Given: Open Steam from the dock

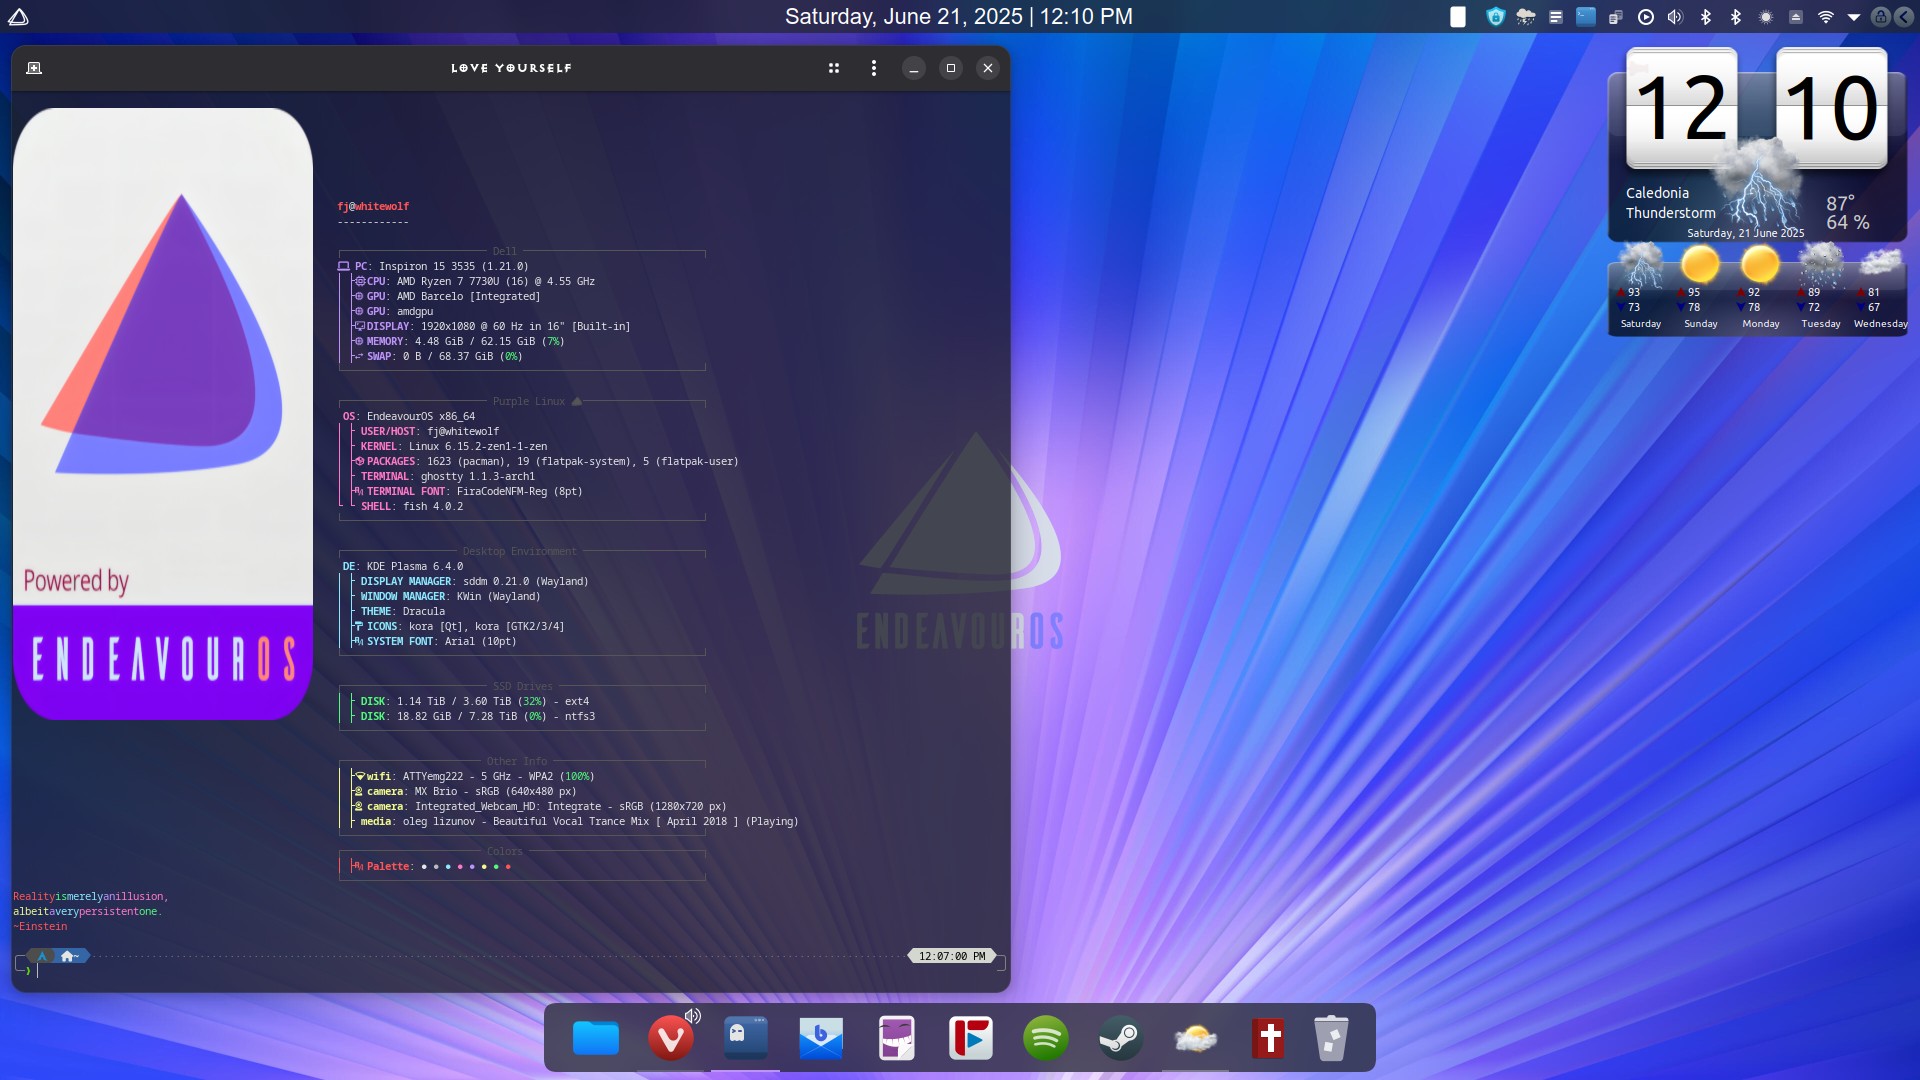Looking at the screenshot, I should pos(1120,1039).
